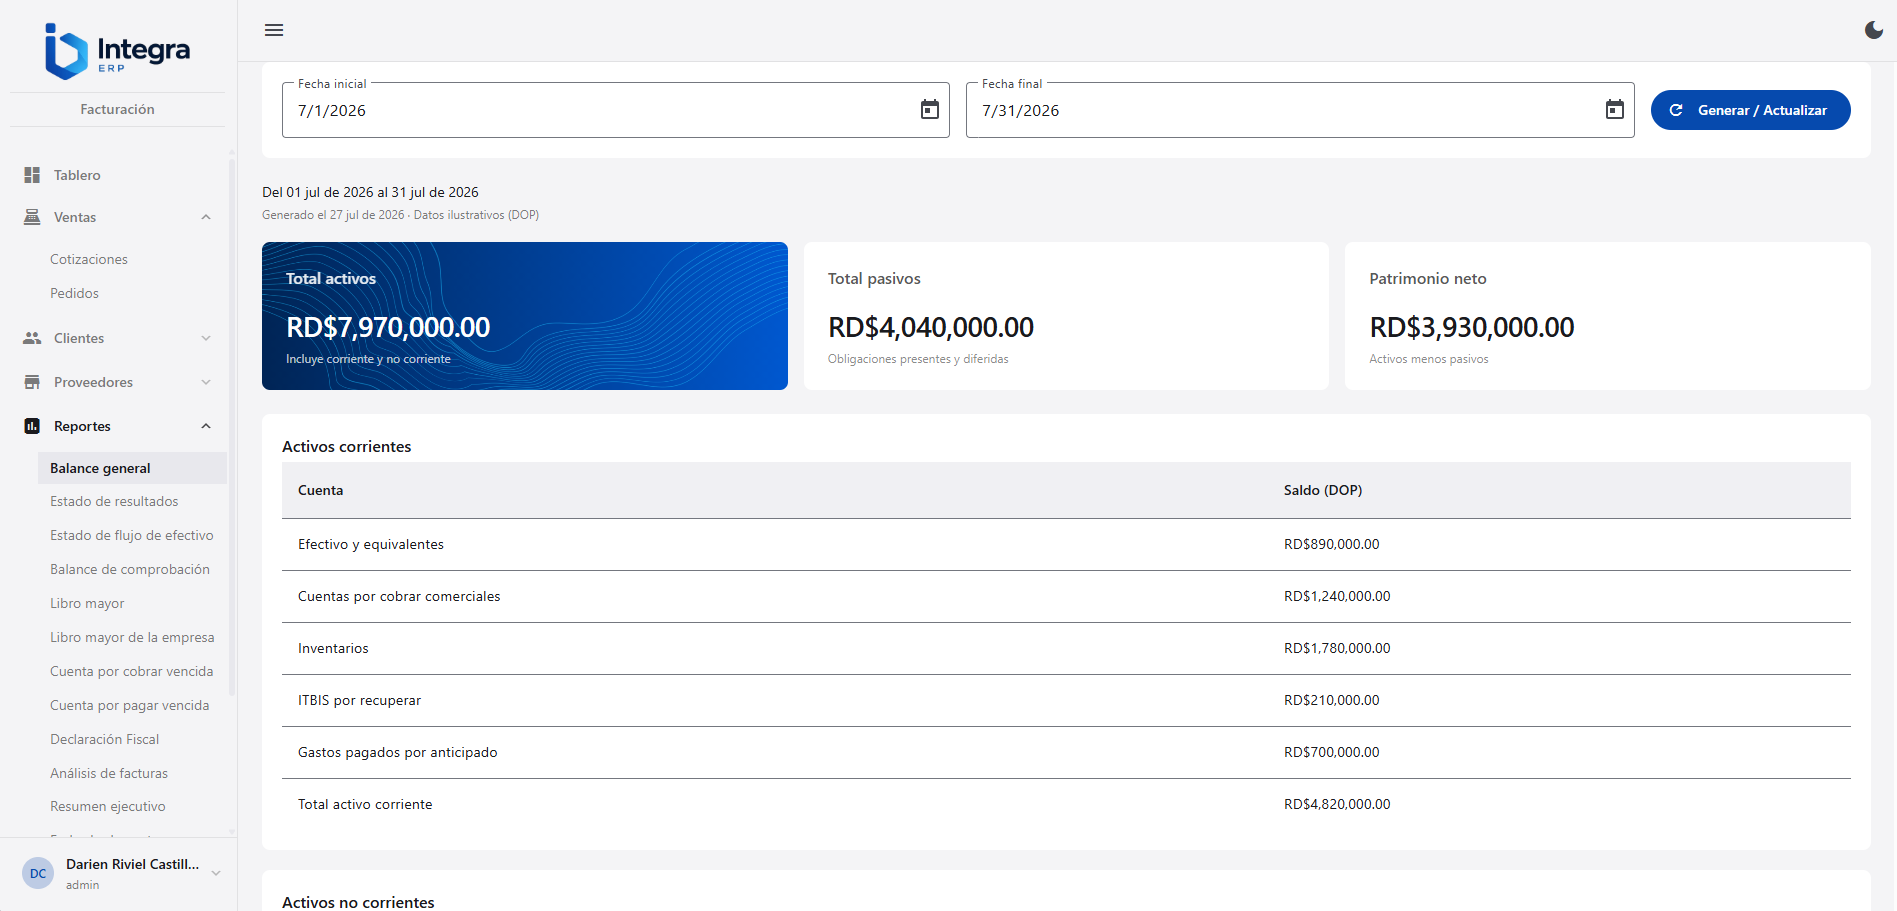Image resolution: width=1897 pixels, height=911 pixels.
Task: Select the Total activo corriente row
Action: 1066,804
